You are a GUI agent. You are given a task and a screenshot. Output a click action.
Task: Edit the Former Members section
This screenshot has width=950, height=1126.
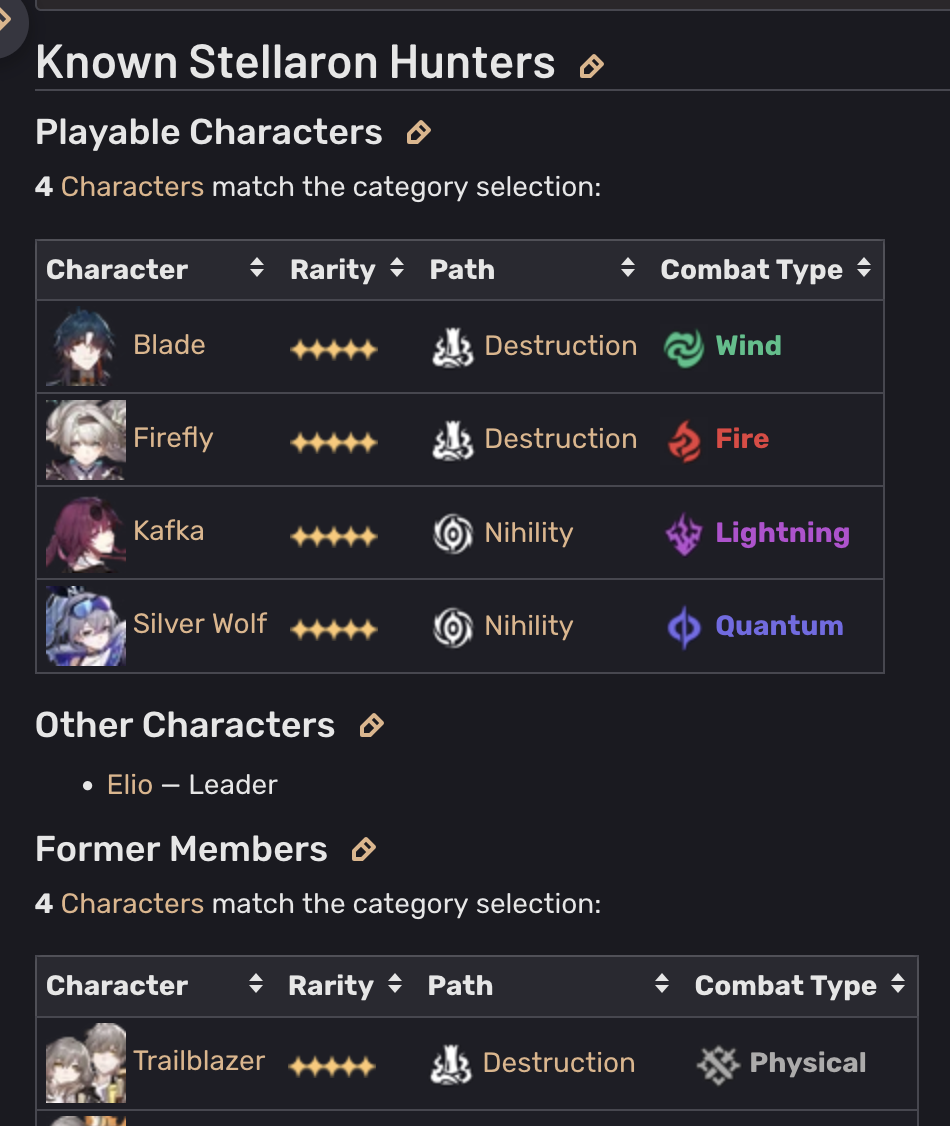(363, 850)
